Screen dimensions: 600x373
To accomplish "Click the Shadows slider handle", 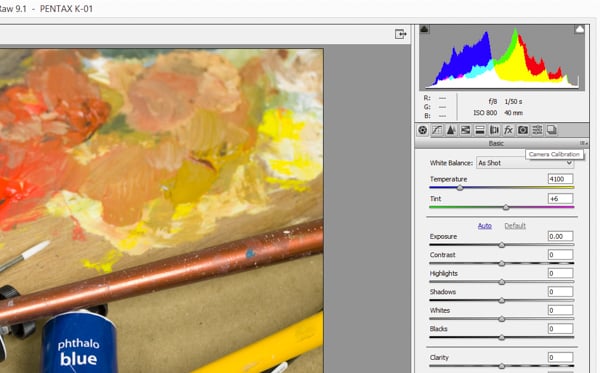I will point(502,300).
